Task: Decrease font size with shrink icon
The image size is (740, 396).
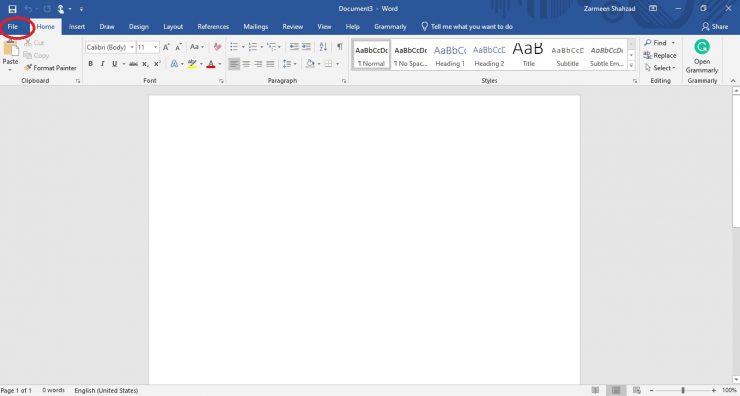Action: [178, 47]
